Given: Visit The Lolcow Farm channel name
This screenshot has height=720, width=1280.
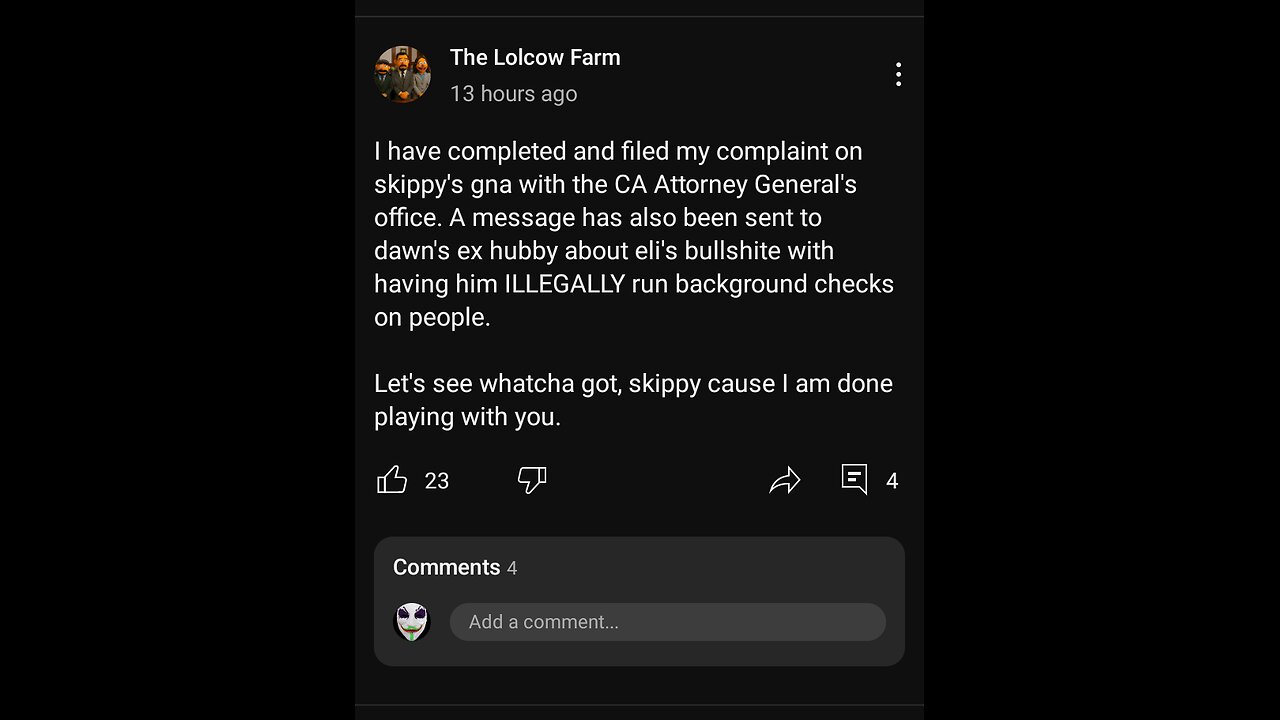Looking at the screenshot, I should [535, 58].
